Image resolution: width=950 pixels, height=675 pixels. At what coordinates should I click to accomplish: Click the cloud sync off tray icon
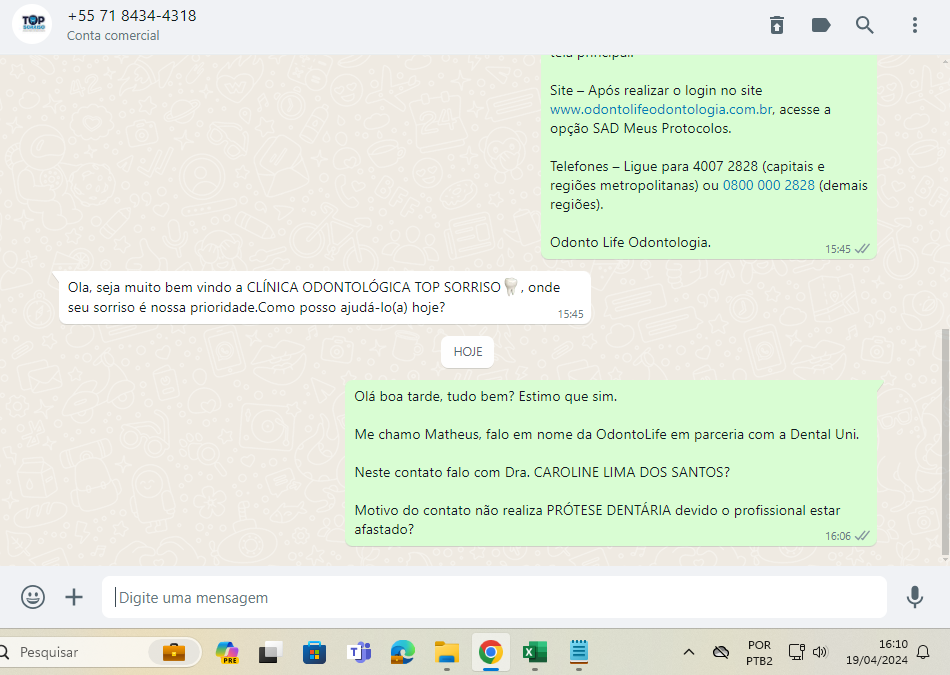pyautogui.click(x=721, y=652)
